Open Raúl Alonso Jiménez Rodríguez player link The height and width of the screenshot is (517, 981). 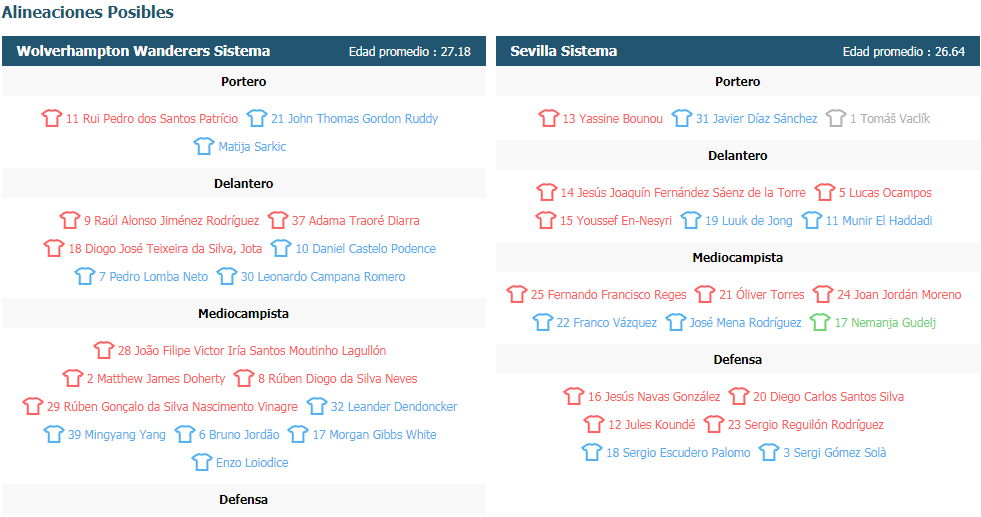(171, 220)
